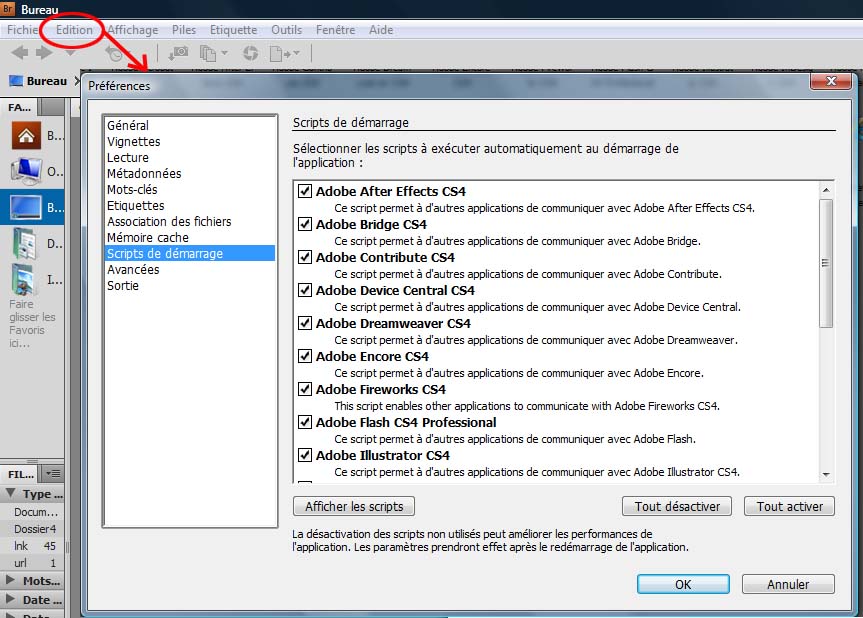The width and height of the screenshot is (863, 618).
Task: Select the highlighted desktop favorite icon
Action: tap(25, 207)
